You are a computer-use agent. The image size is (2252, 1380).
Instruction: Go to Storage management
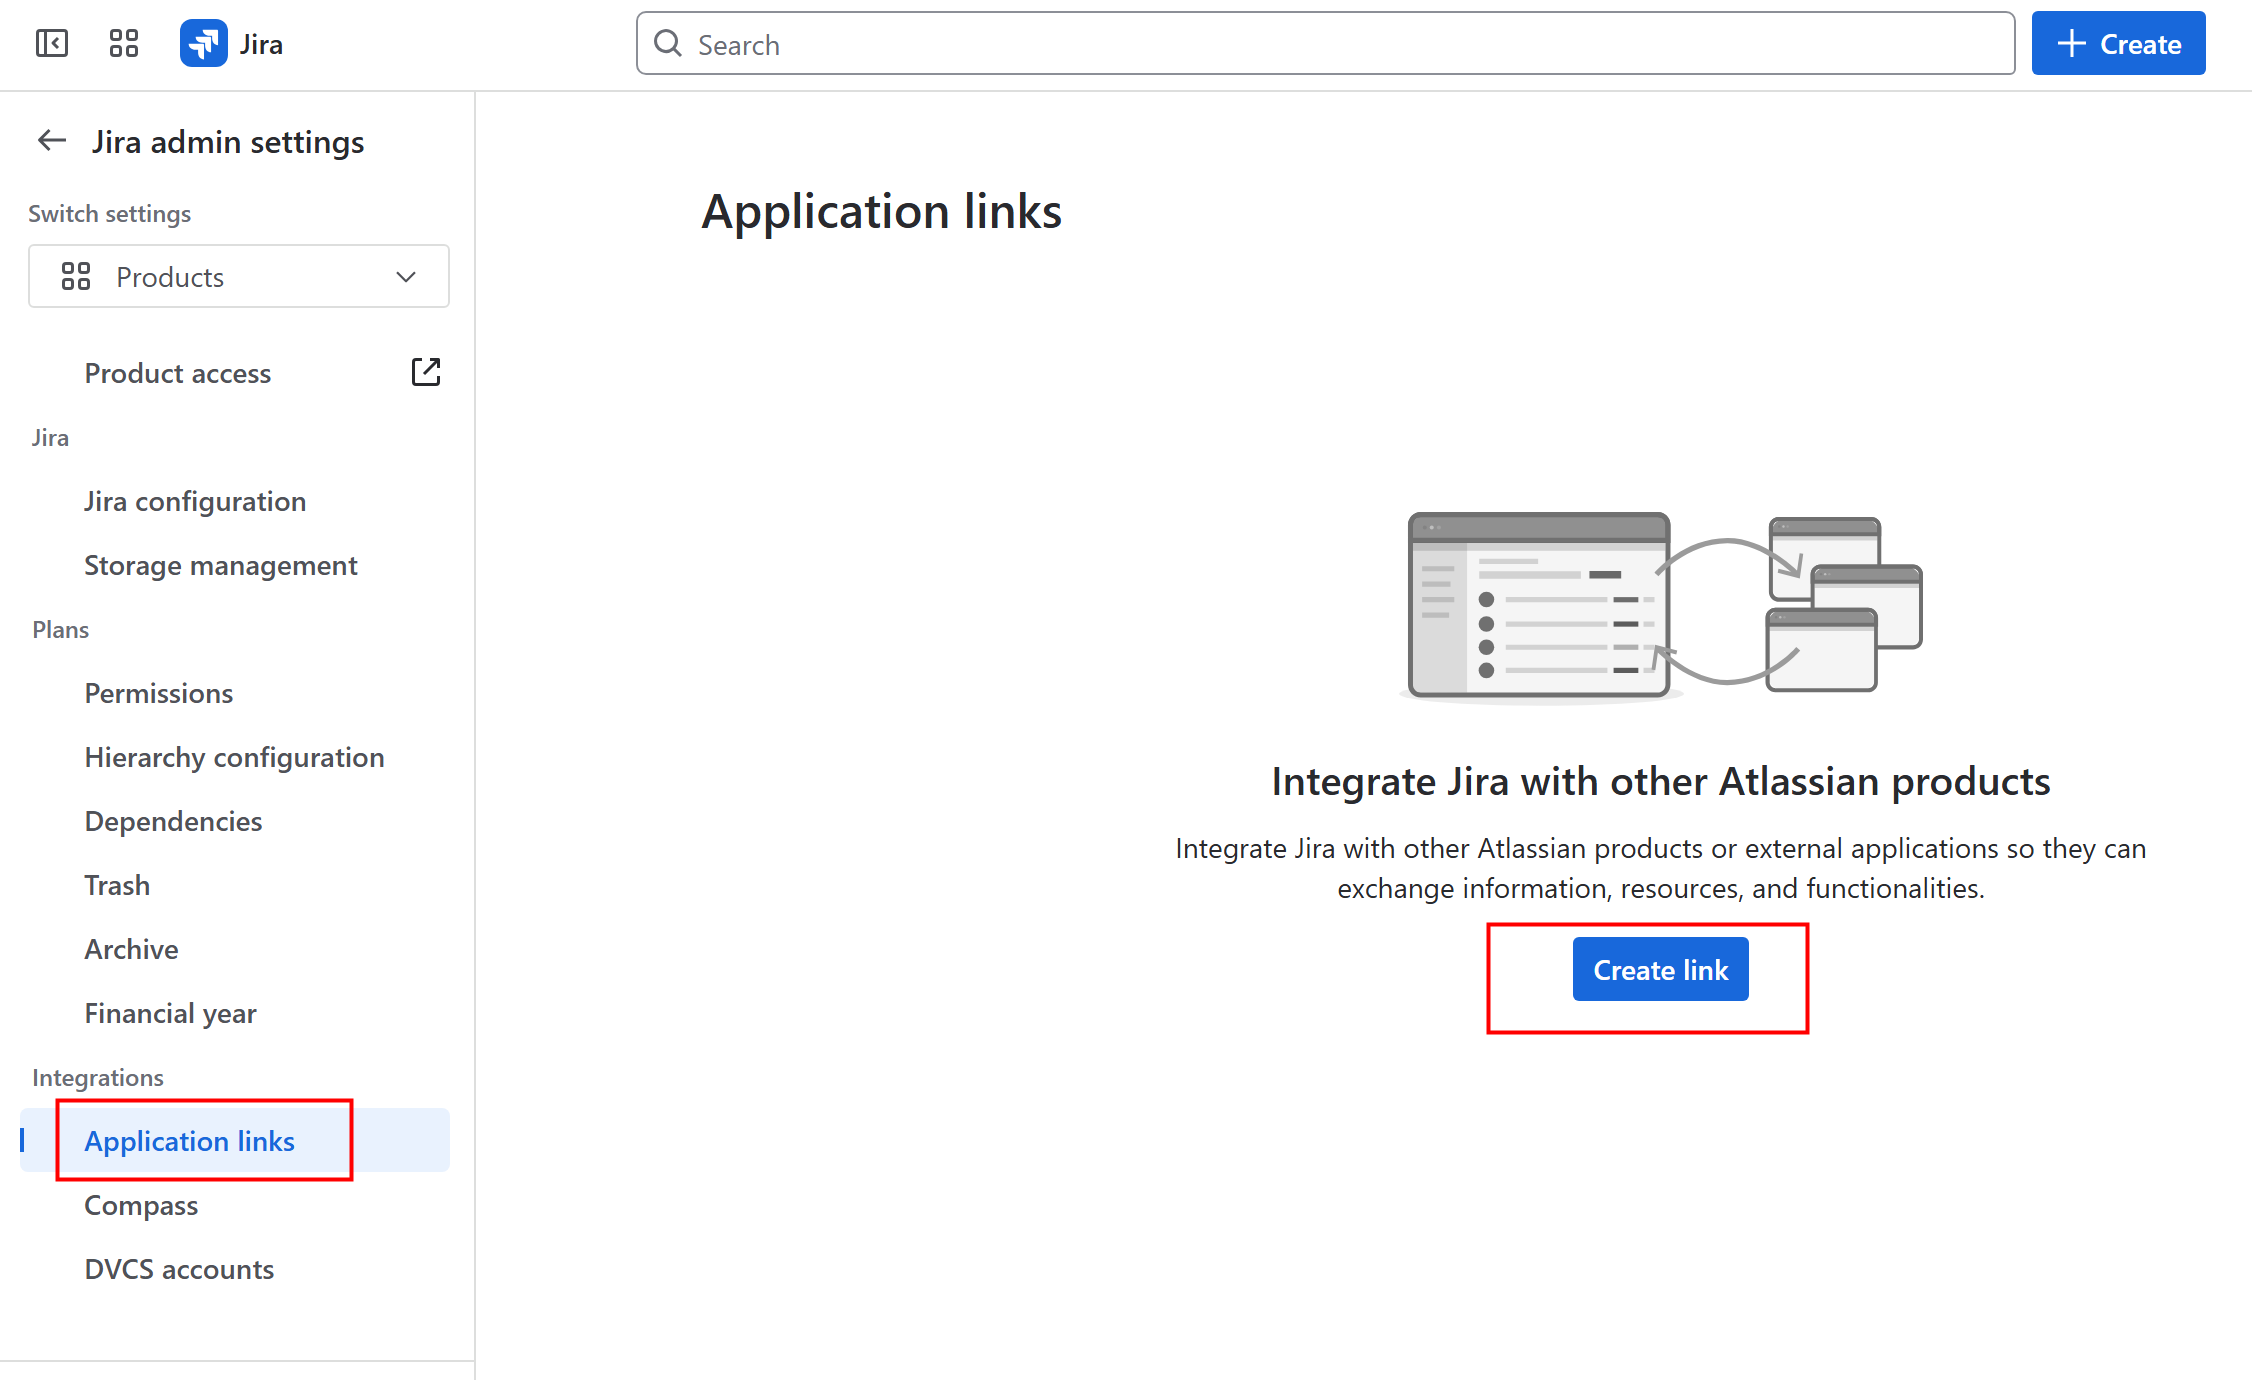point(220,565)
